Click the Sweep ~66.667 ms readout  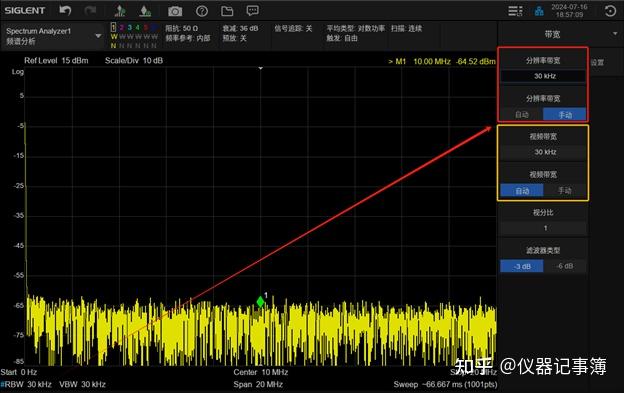(445, 384)
